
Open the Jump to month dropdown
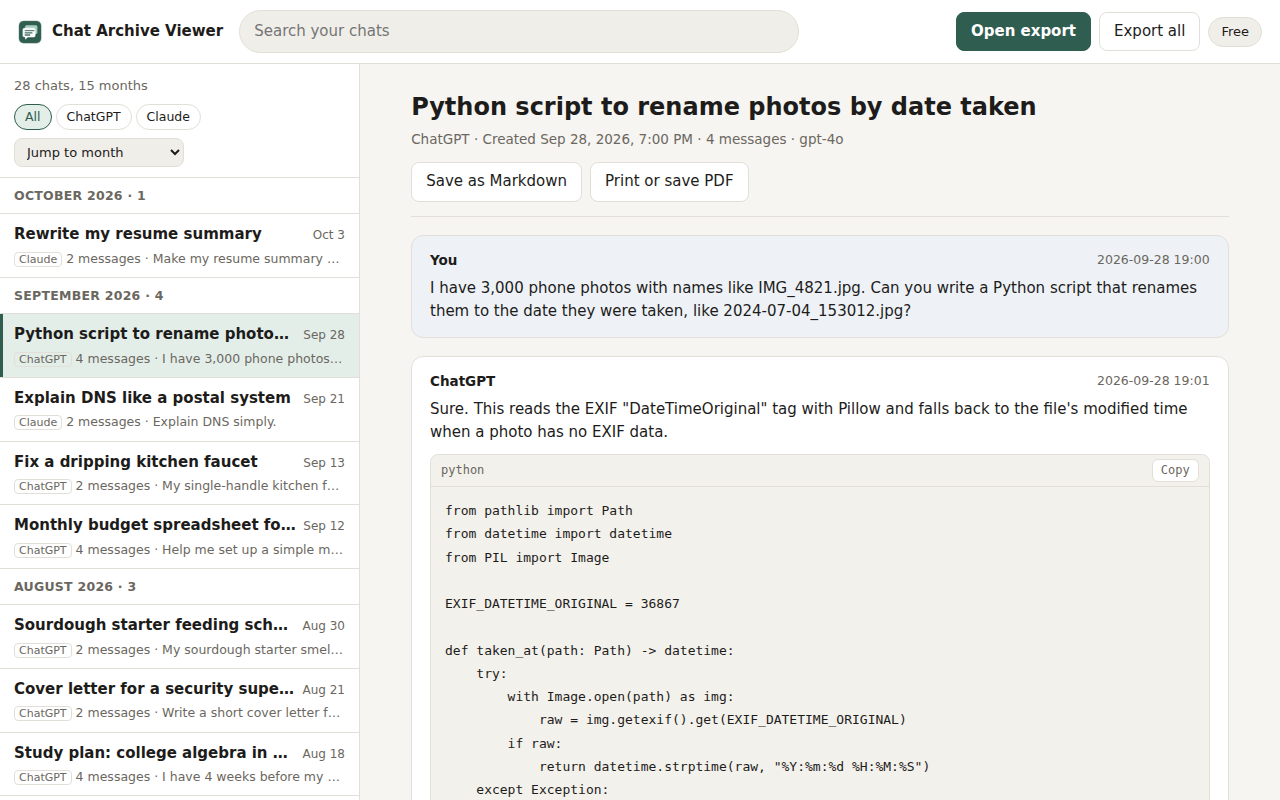tap(99, 152)
